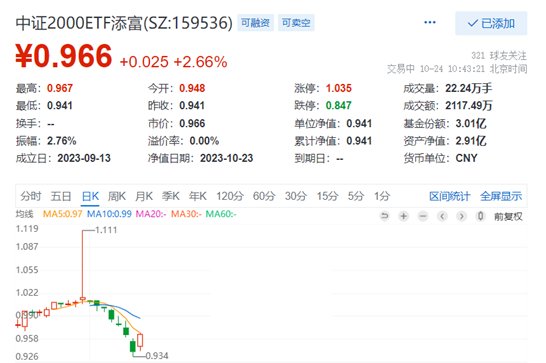Click the 已添加 watchlist button

pos(491,23)
